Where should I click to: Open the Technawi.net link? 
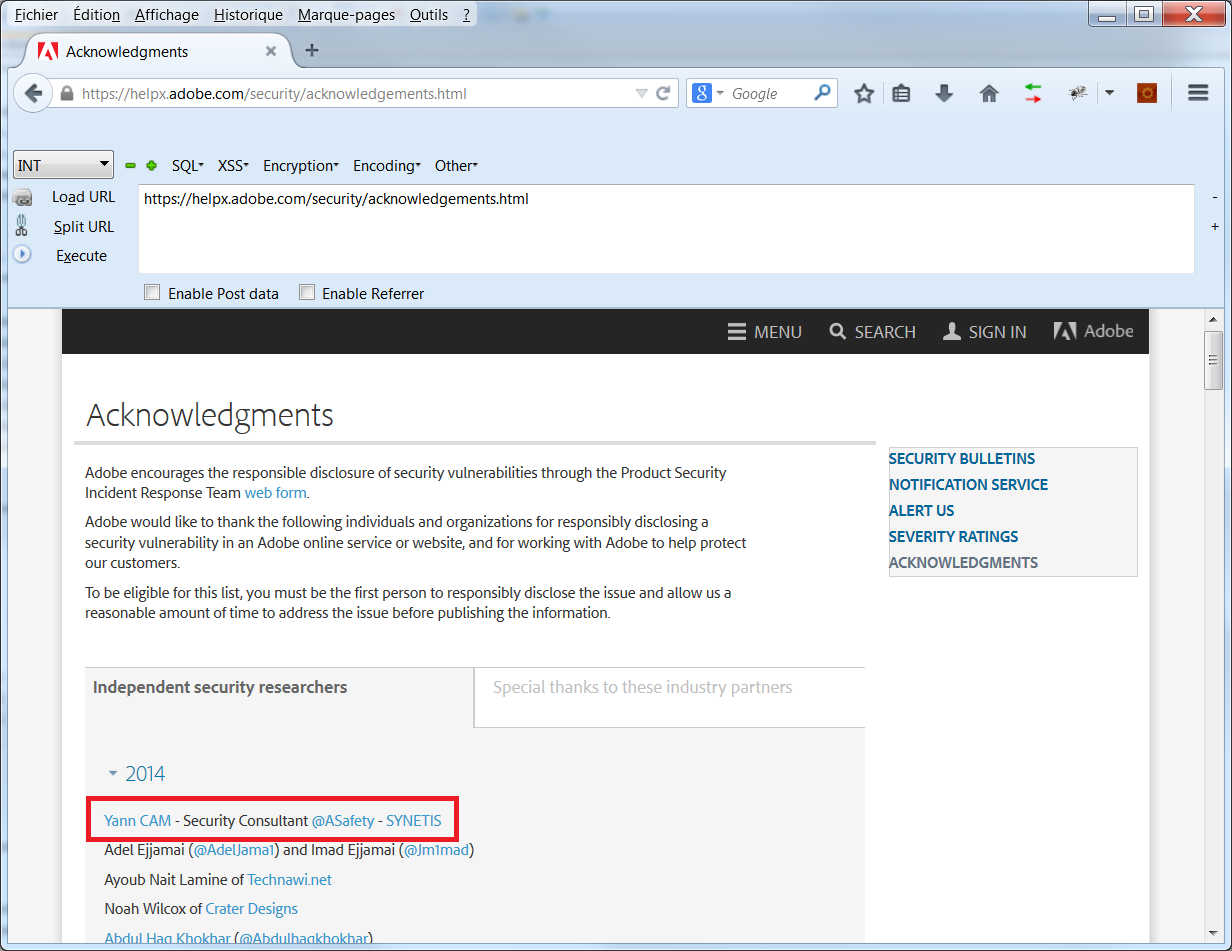pos(290,879)
